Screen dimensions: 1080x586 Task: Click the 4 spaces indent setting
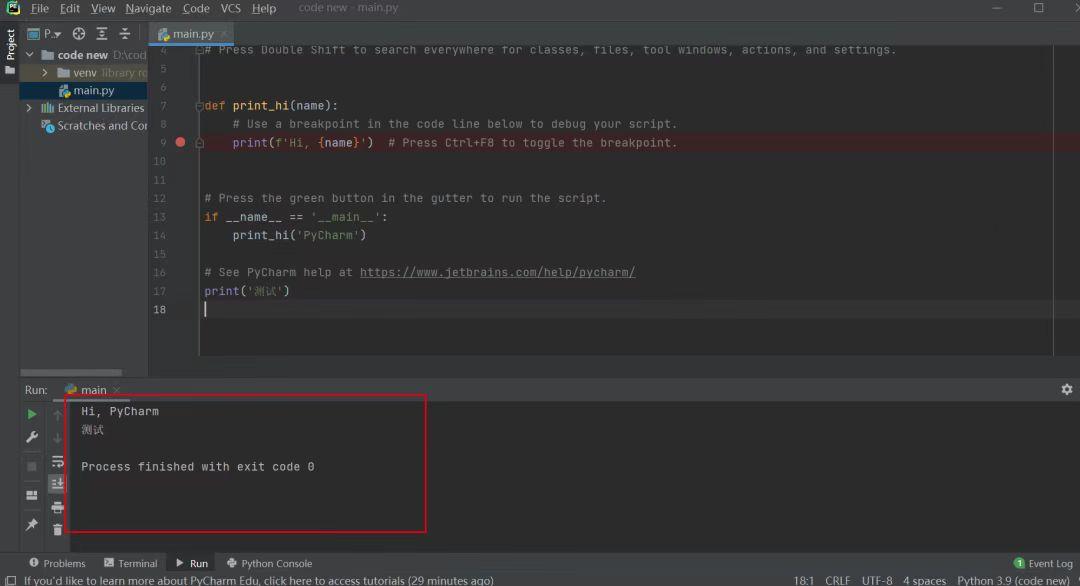924,580
